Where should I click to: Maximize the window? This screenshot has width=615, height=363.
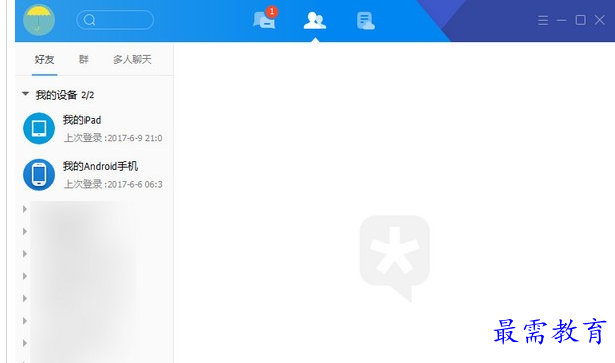[580, 20]
